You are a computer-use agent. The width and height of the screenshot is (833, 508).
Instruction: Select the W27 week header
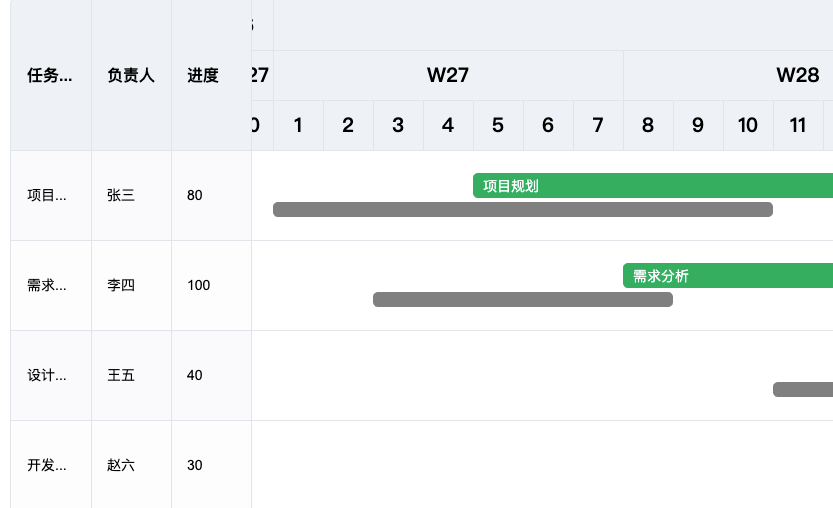coord(448,75)
